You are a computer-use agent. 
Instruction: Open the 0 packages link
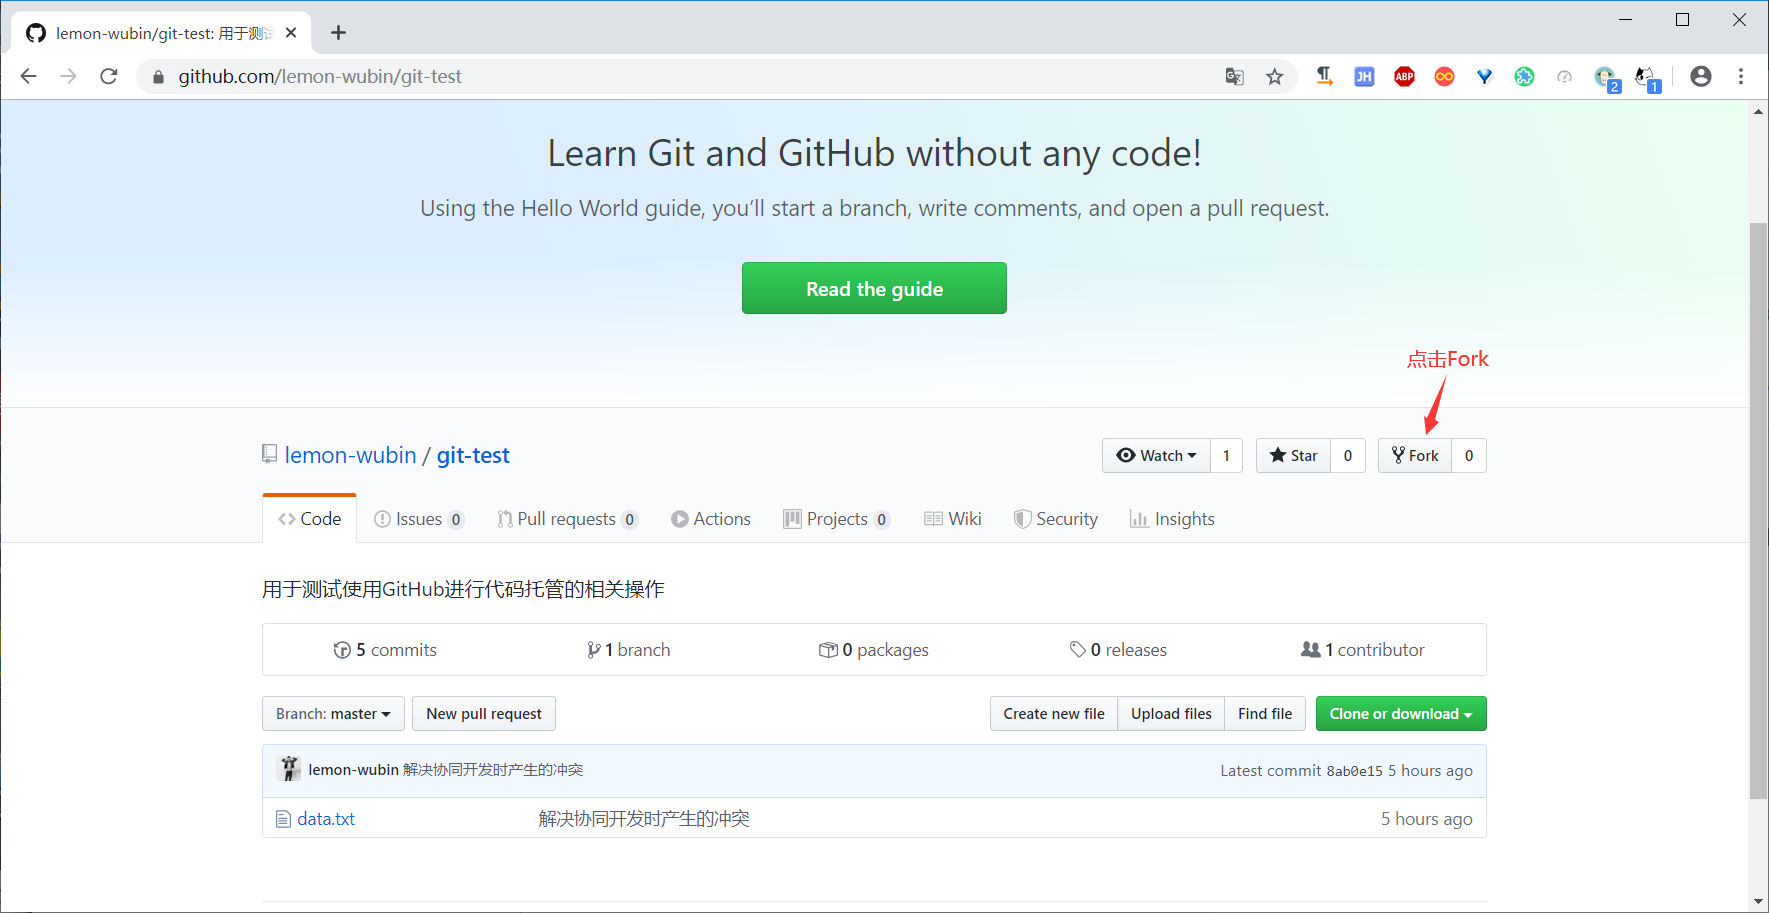[874, 650]
